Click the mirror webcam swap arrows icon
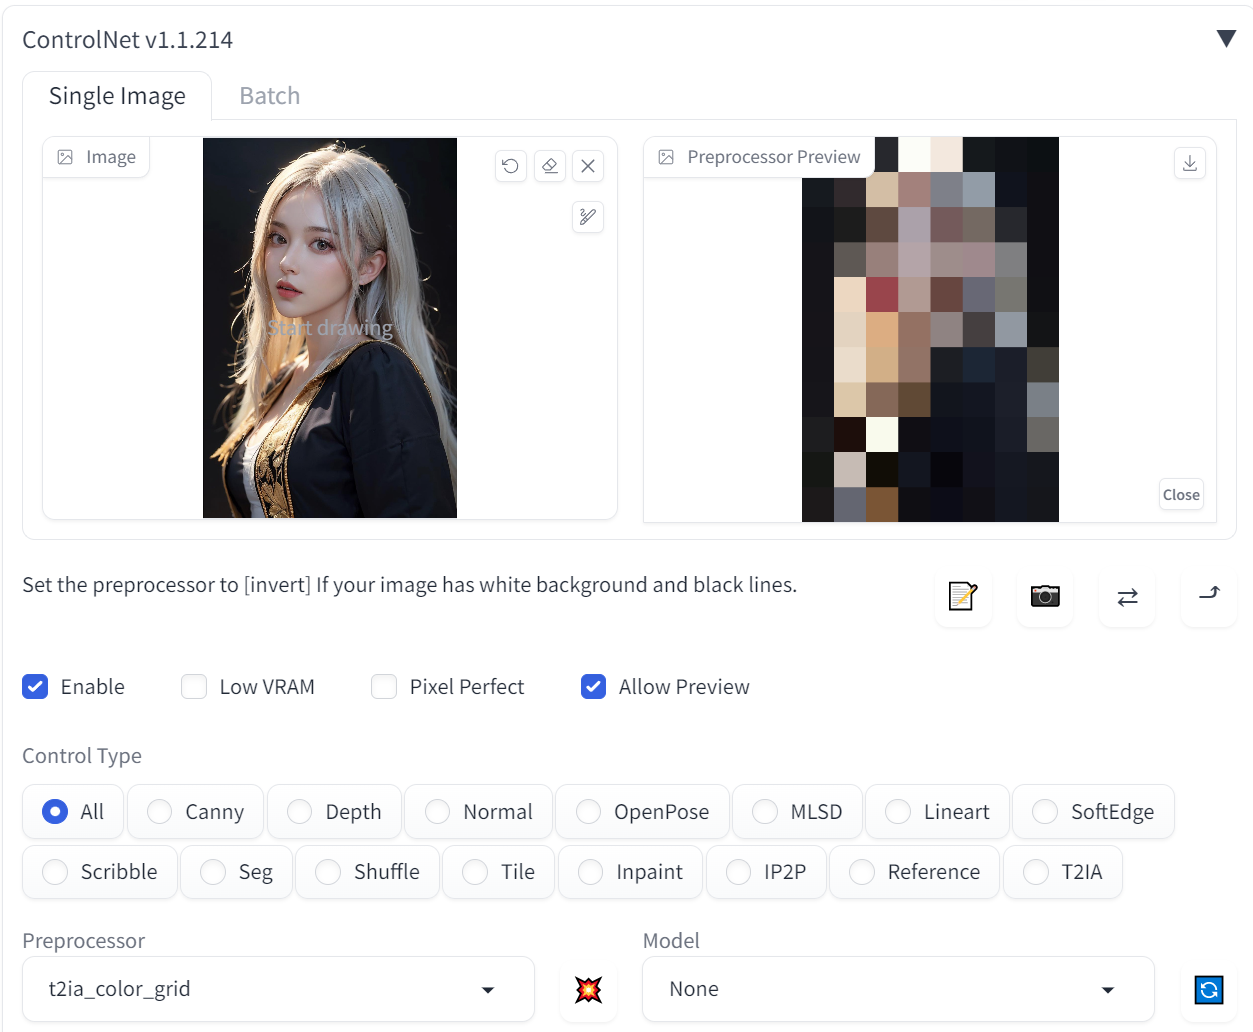This screenshot has width=1253, height=1032. coord(1127,597)
